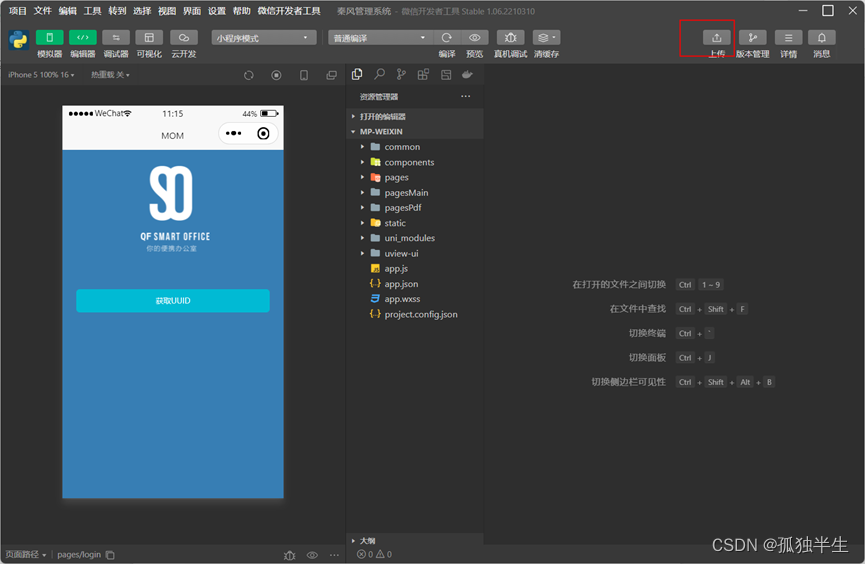865x564 pixels.
Task: Click the errors and warnings counter
Action: coord(374,554)
